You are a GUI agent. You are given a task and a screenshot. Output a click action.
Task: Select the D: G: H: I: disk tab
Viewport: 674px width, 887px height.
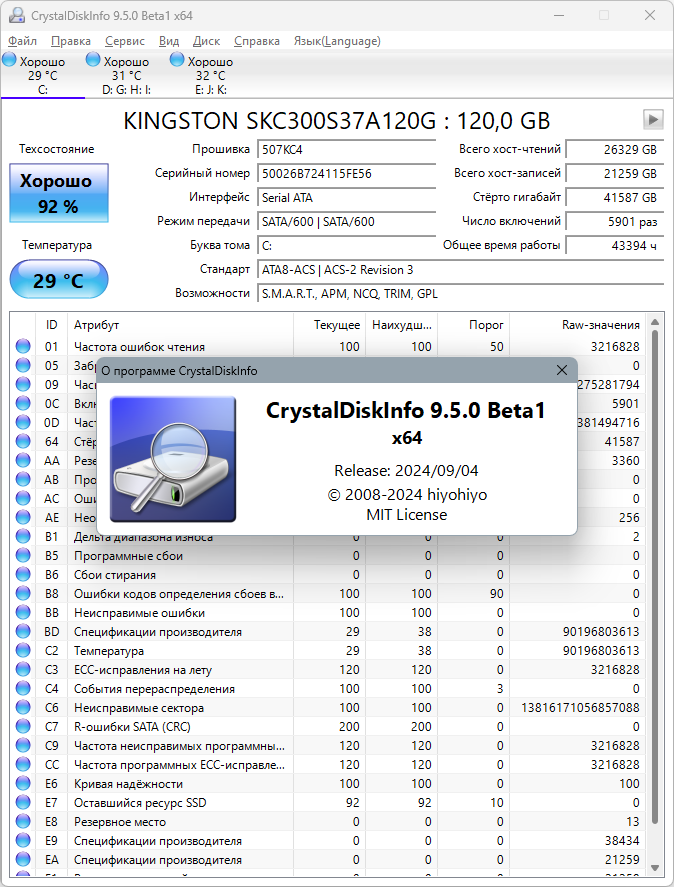click(127, 75)
